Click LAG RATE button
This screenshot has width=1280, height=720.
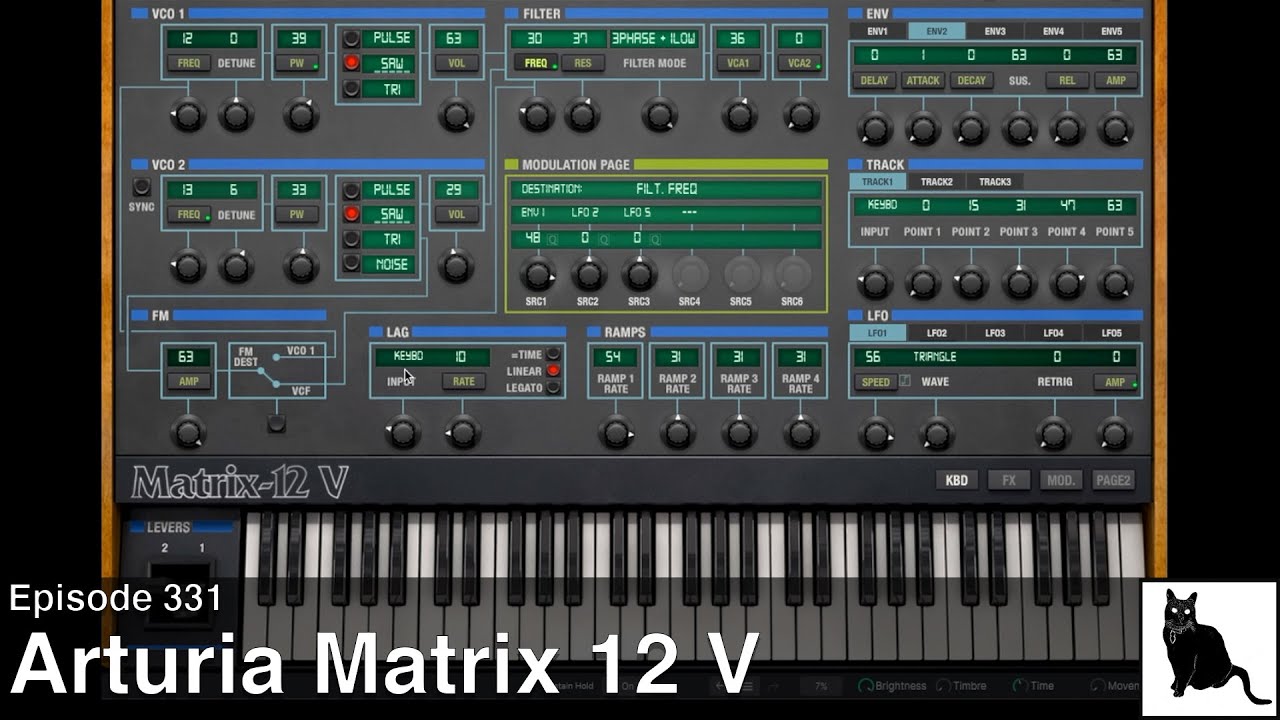point(463,381)
